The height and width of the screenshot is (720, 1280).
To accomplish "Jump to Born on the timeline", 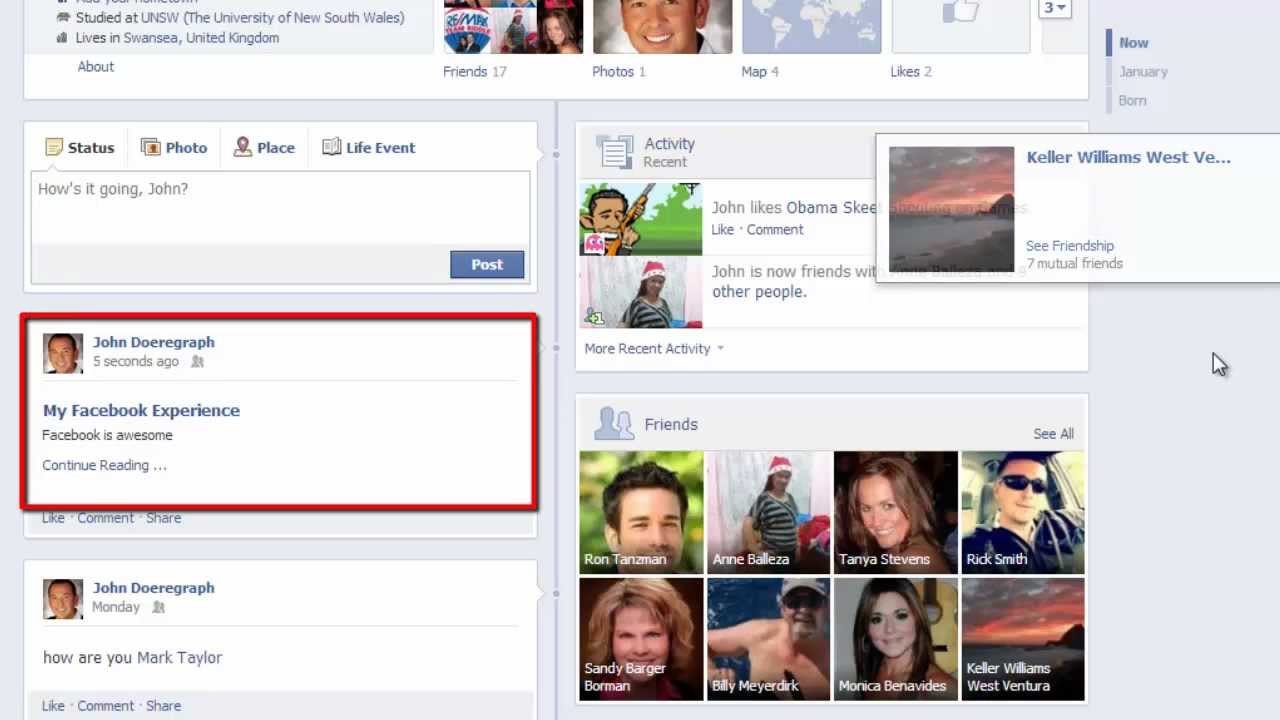I will coord(1132,100).
